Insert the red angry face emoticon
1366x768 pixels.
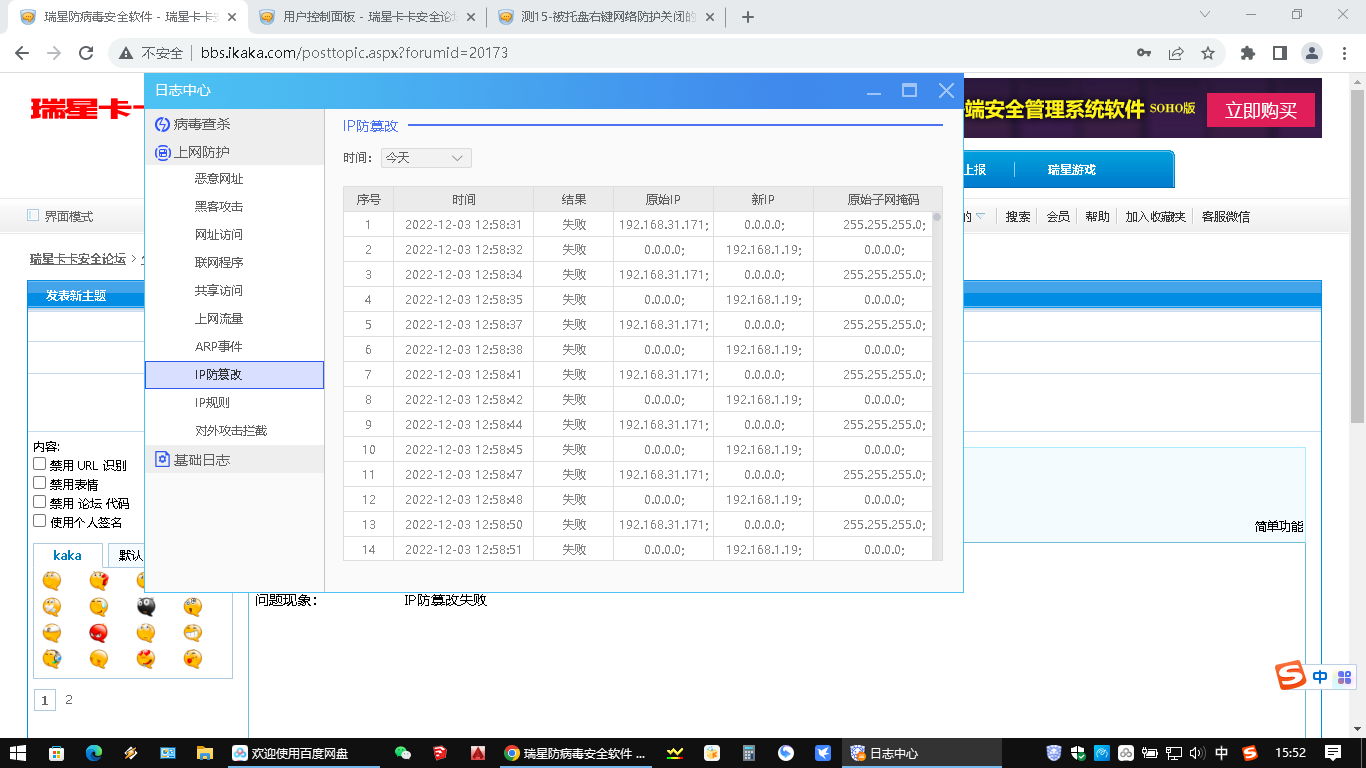pos(99,632)
